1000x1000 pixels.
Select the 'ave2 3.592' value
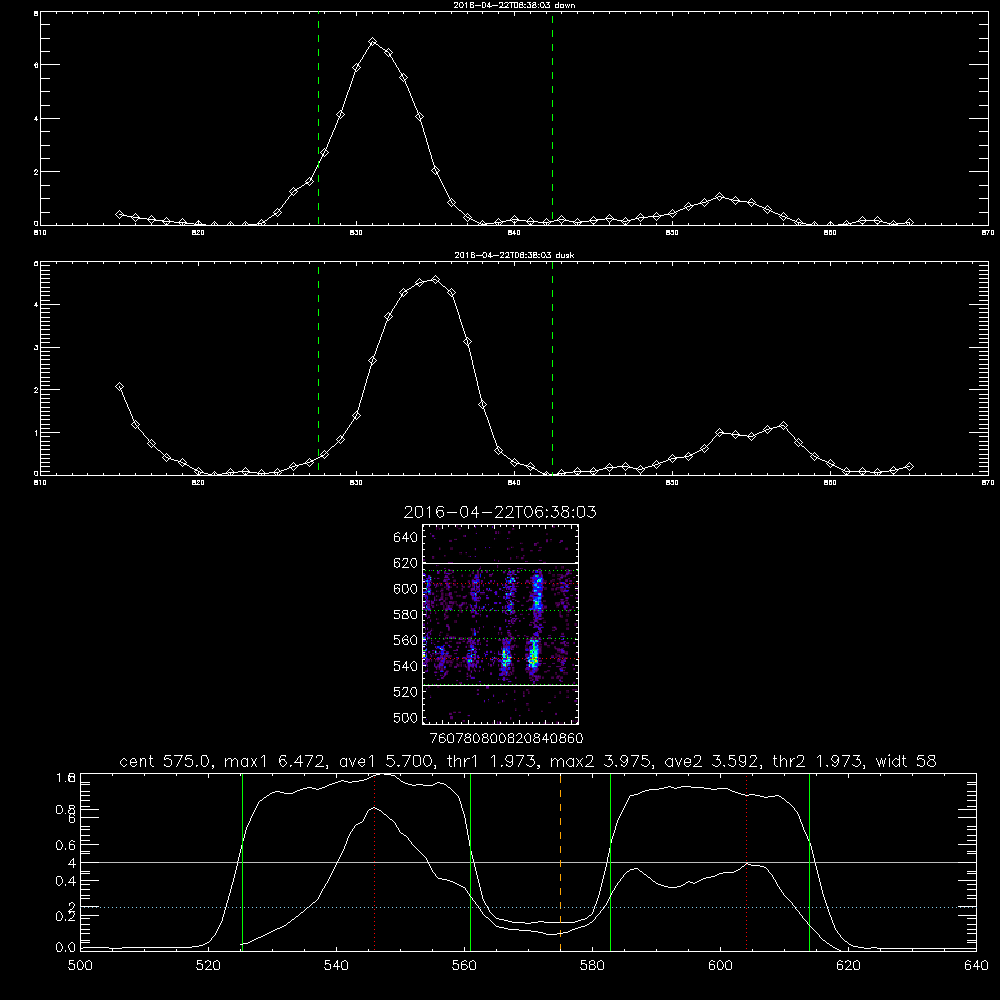713,761
